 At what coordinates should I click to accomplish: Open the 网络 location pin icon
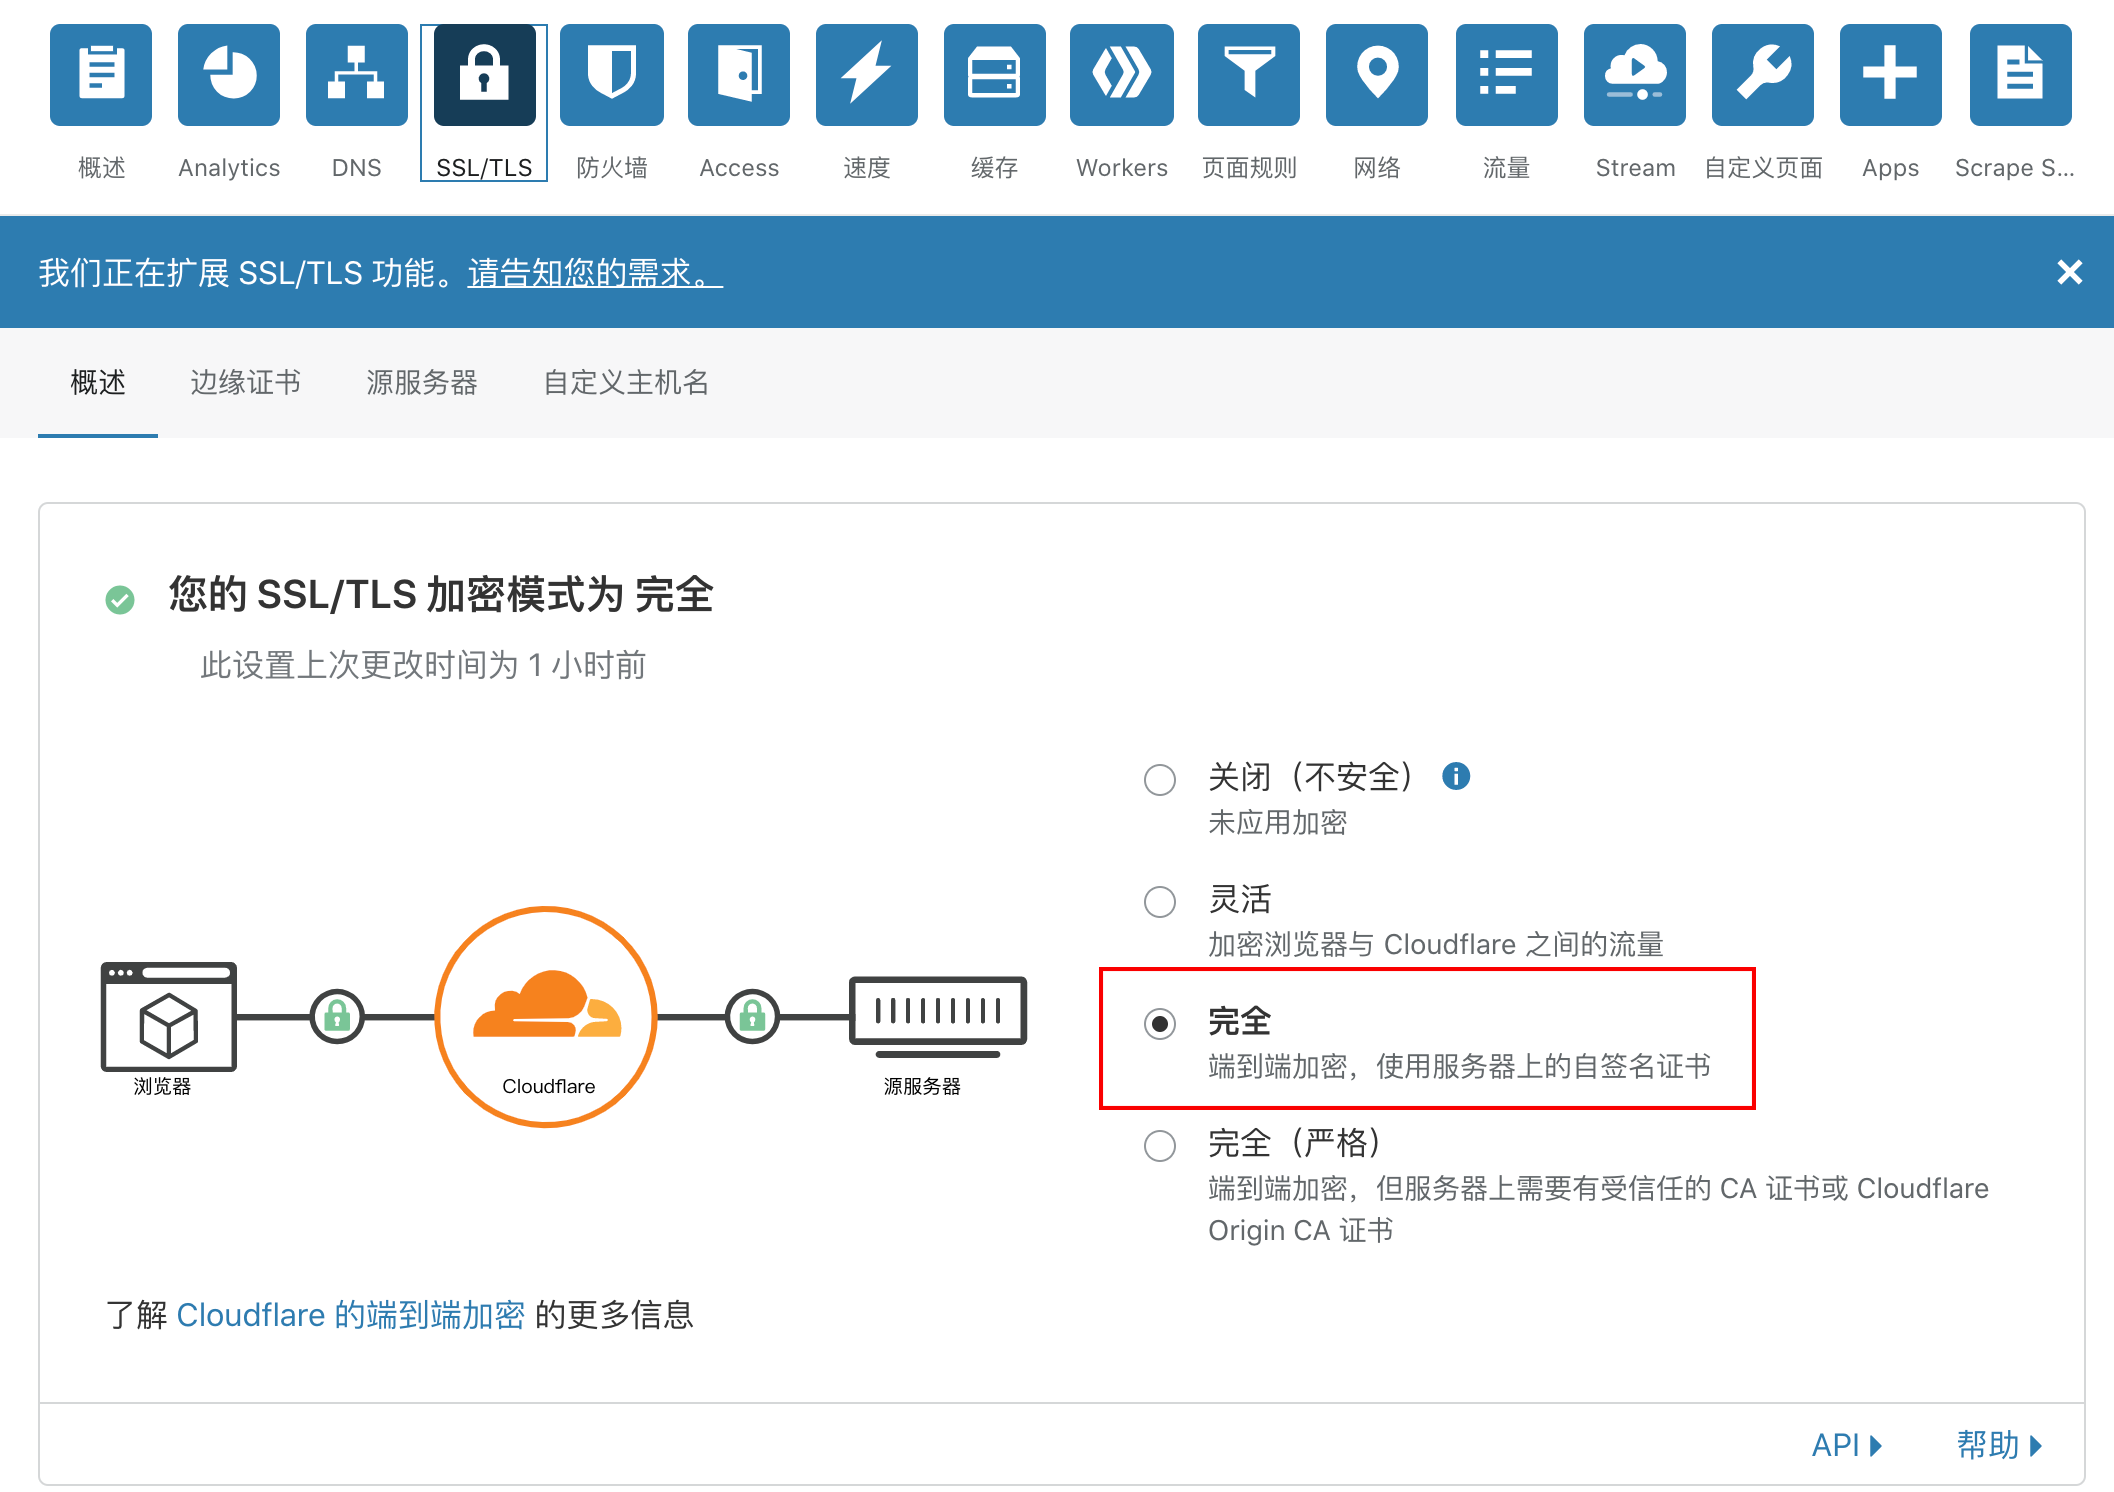coord(1377,75)
